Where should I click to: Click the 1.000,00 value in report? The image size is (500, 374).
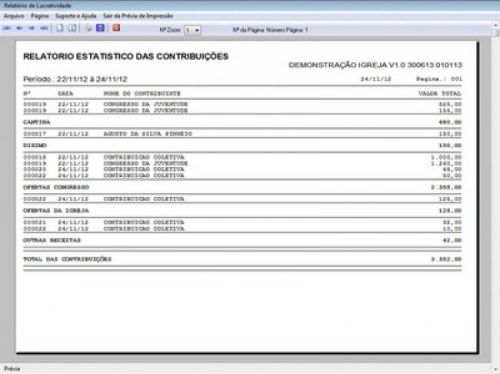pos(446,157)
